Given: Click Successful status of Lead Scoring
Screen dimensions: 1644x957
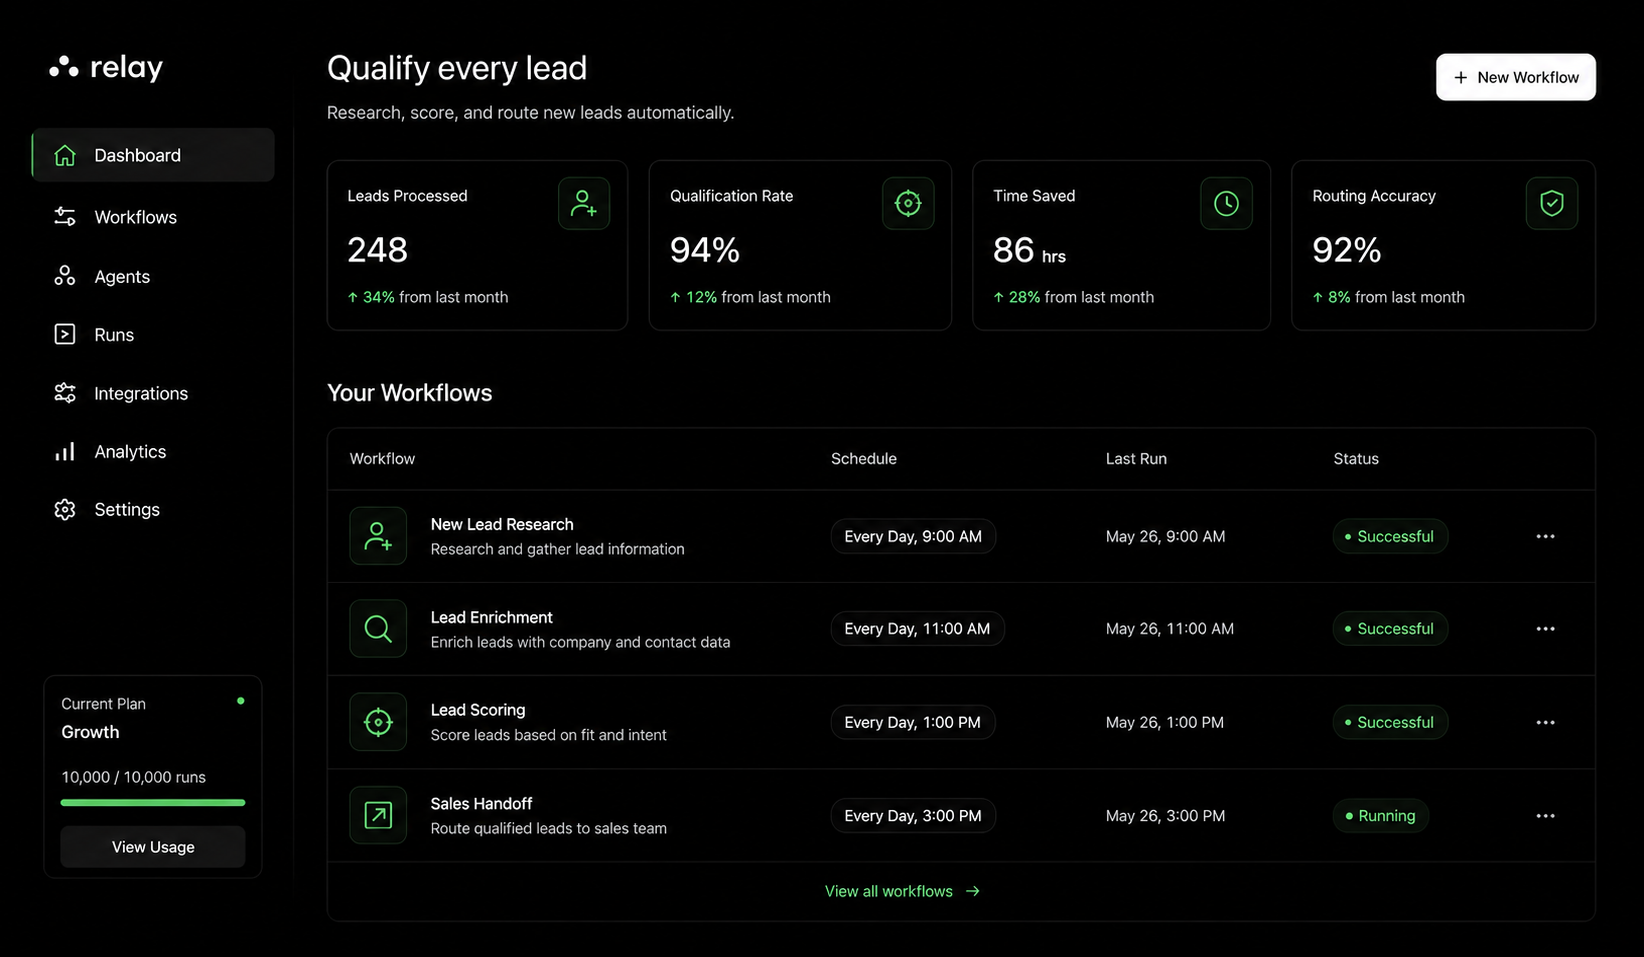Looking at the screenshot, I should coord(1390,722).
